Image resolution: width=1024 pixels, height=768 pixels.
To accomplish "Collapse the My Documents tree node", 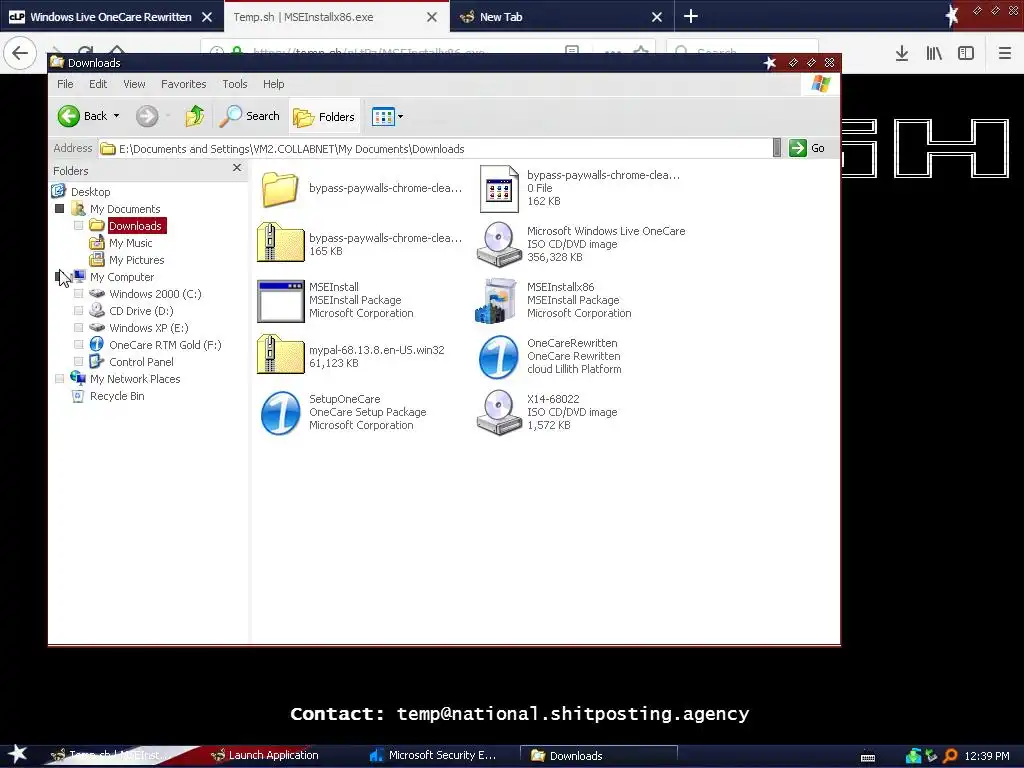I will tap(59, 209).
